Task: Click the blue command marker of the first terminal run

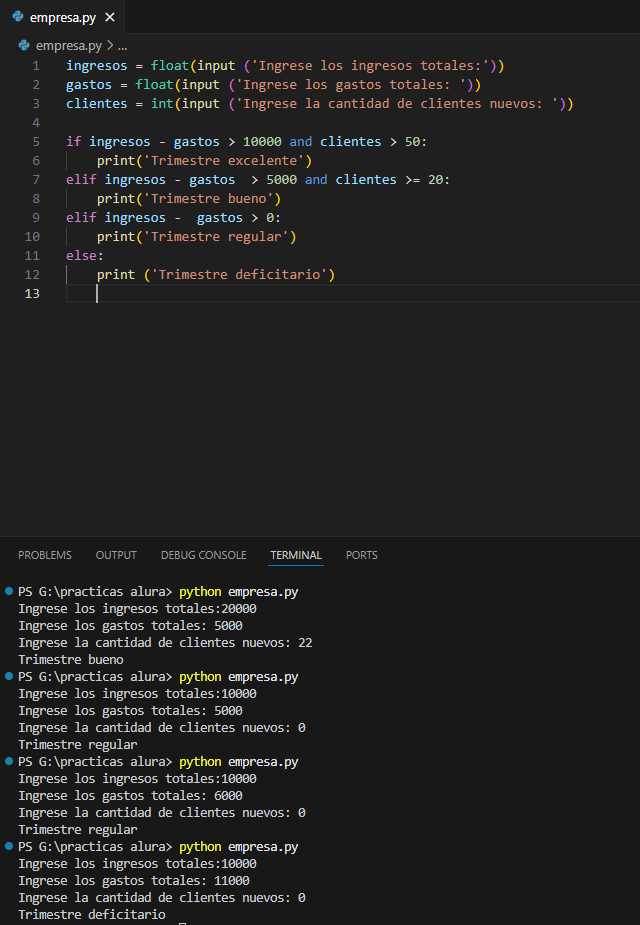Action: pyautogui.click(x=9, y=591)
